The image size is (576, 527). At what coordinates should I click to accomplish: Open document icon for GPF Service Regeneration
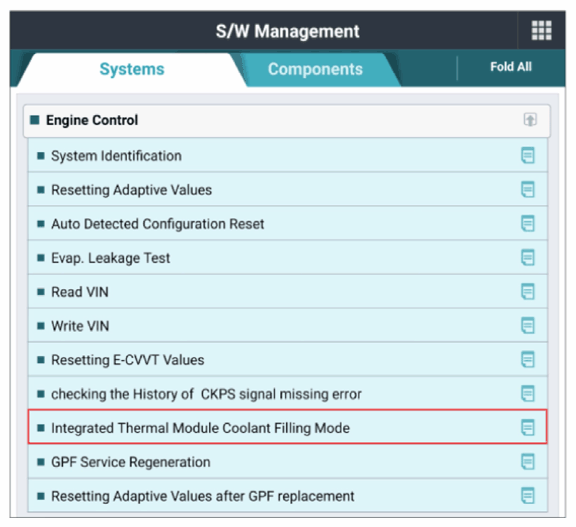pyautogui.click(x=528, y=462)
